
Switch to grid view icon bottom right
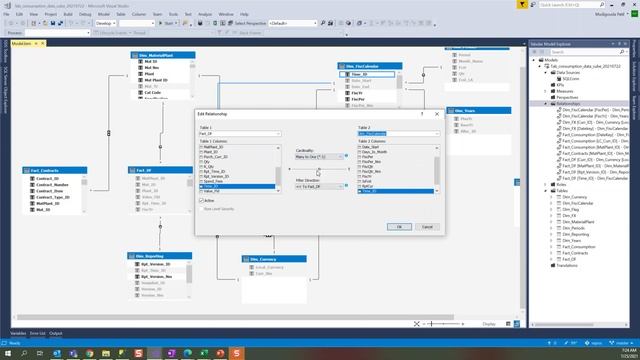508,324
